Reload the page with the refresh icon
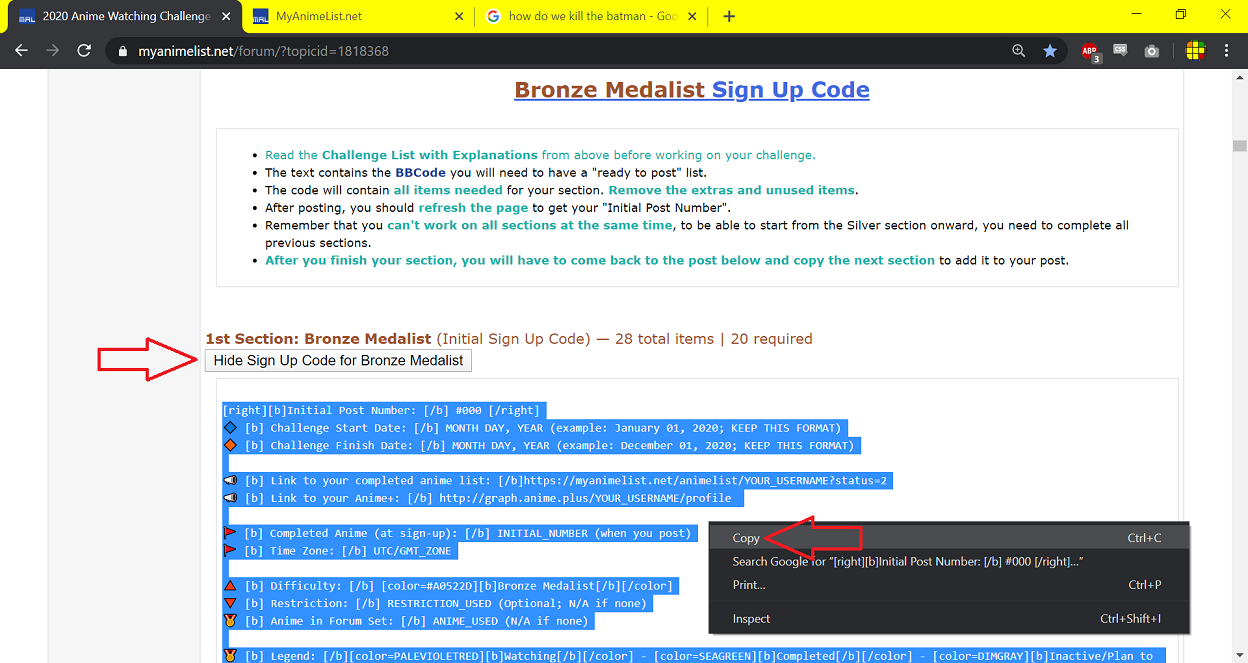Viewport: 1248px width, 663px height. 84,51
